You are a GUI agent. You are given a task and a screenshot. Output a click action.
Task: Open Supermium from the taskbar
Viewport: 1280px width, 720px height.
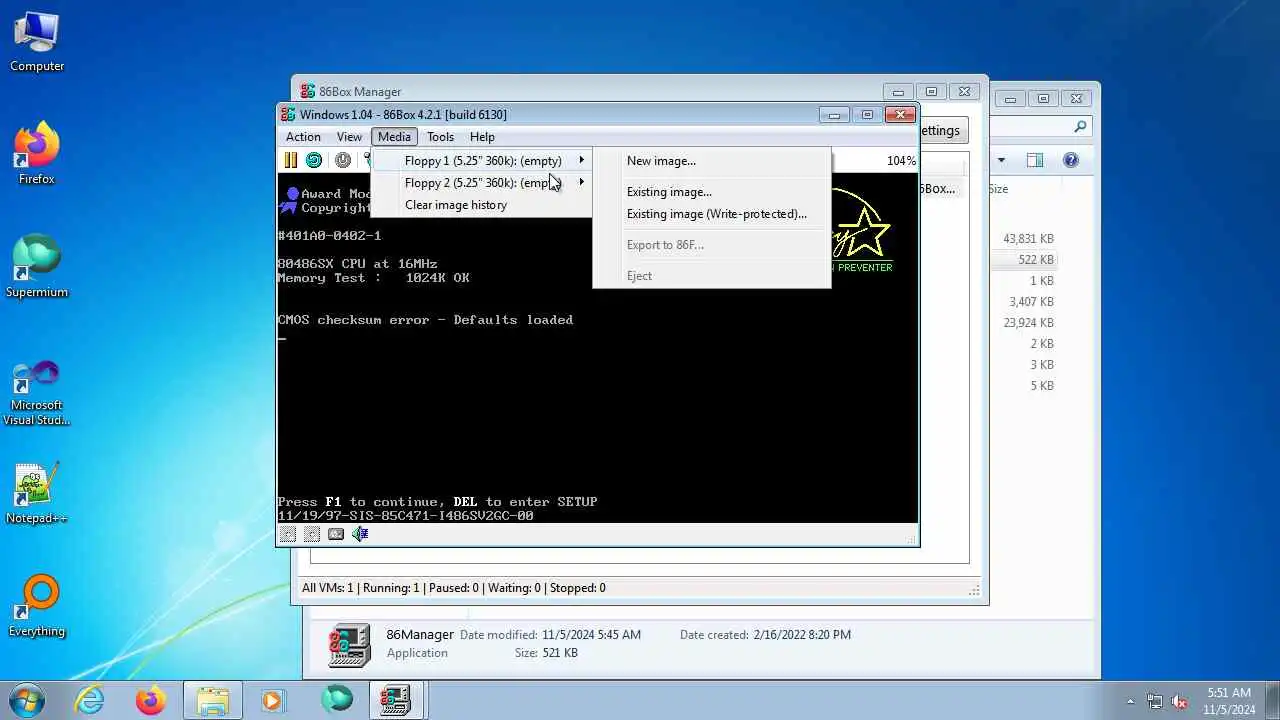(337, 700)
